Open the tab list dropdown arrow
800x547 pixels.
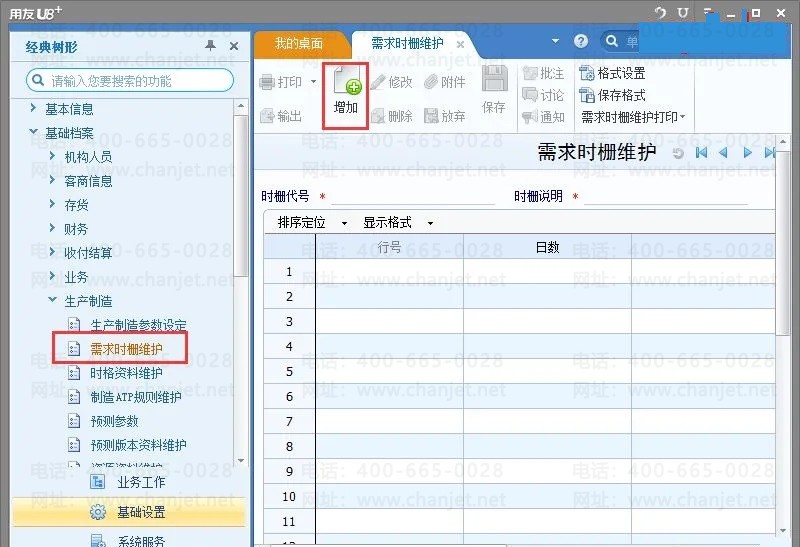555,41
